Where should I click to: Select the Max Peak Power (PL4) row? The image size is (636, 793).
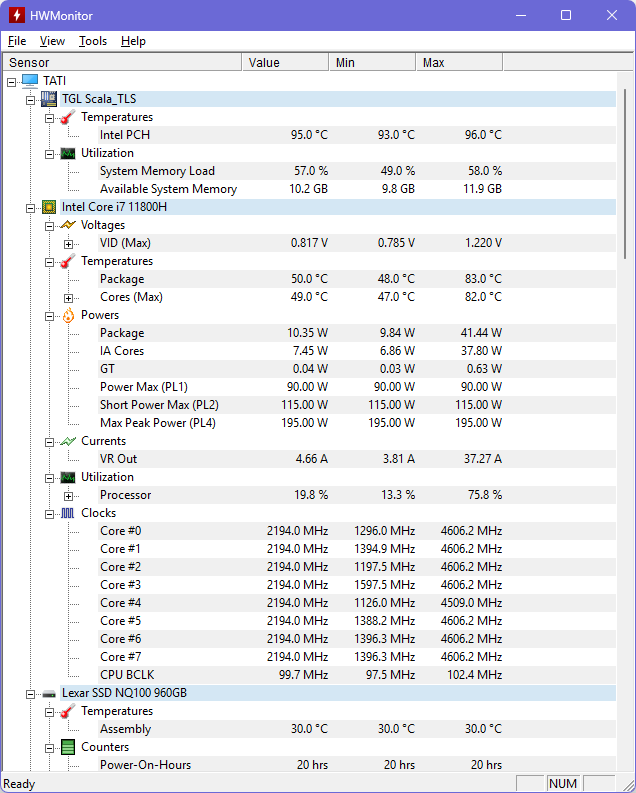357,423
